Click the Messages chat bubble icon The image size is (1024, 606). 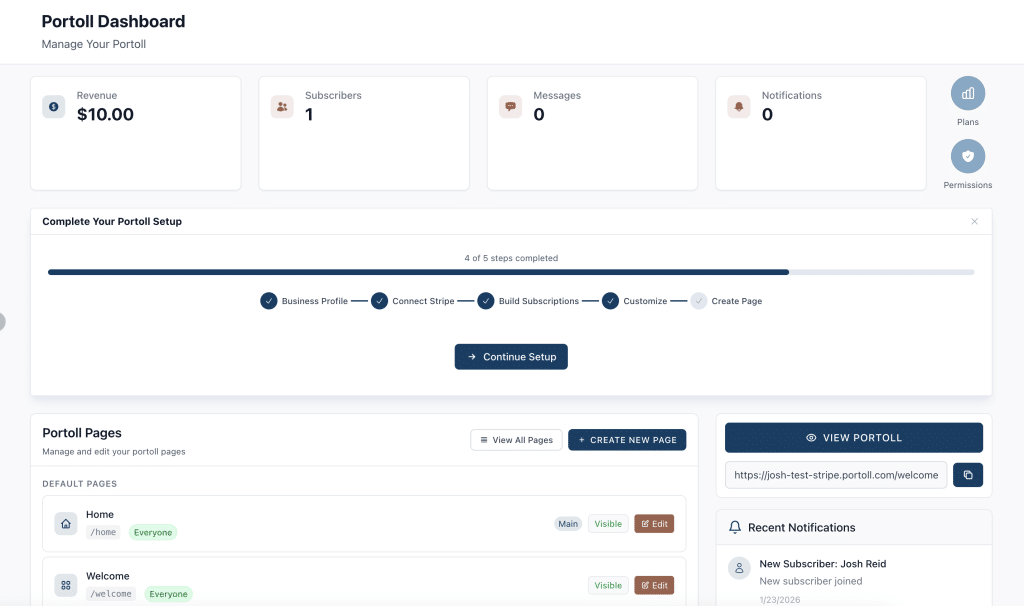pos(509,106)
